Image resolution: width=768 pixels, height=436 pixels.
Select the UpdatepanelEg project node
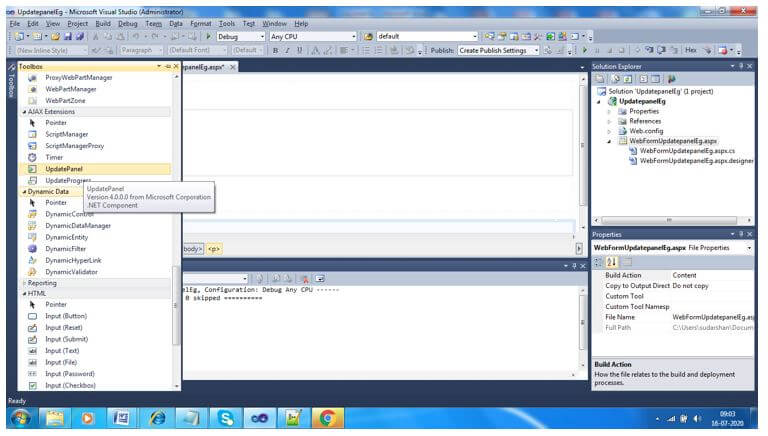point(642,101)
